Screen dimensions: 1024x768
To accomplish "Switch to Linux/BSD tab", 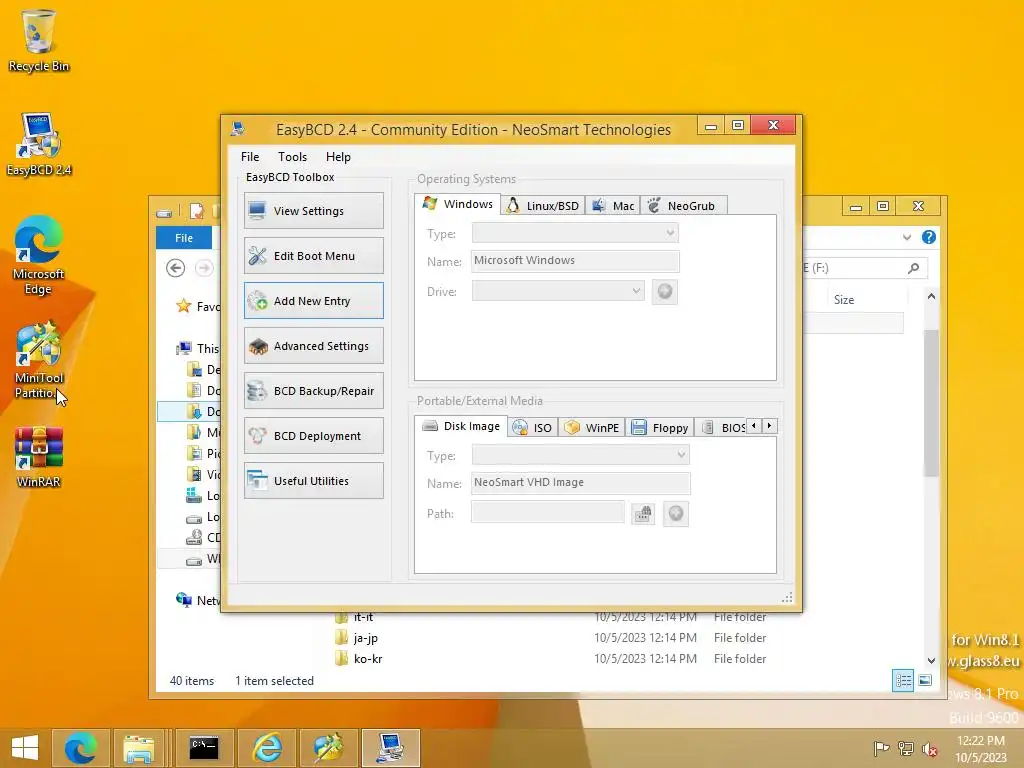I will click(543, 206).
